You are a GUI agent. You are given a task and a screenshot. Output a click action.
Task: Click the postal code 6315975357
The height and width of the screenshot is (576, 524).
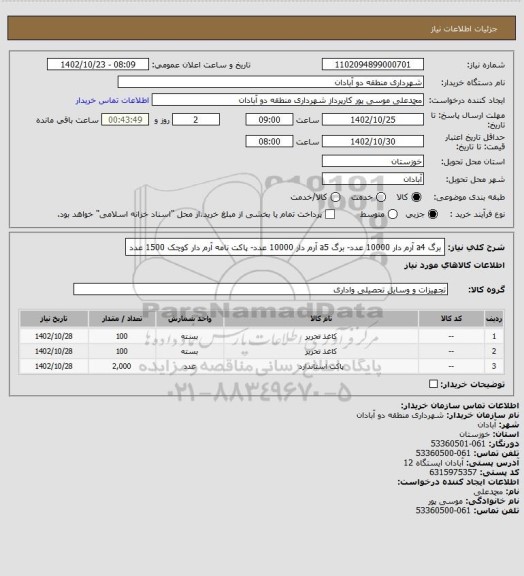pyautogui.click(x=453, y=472)
